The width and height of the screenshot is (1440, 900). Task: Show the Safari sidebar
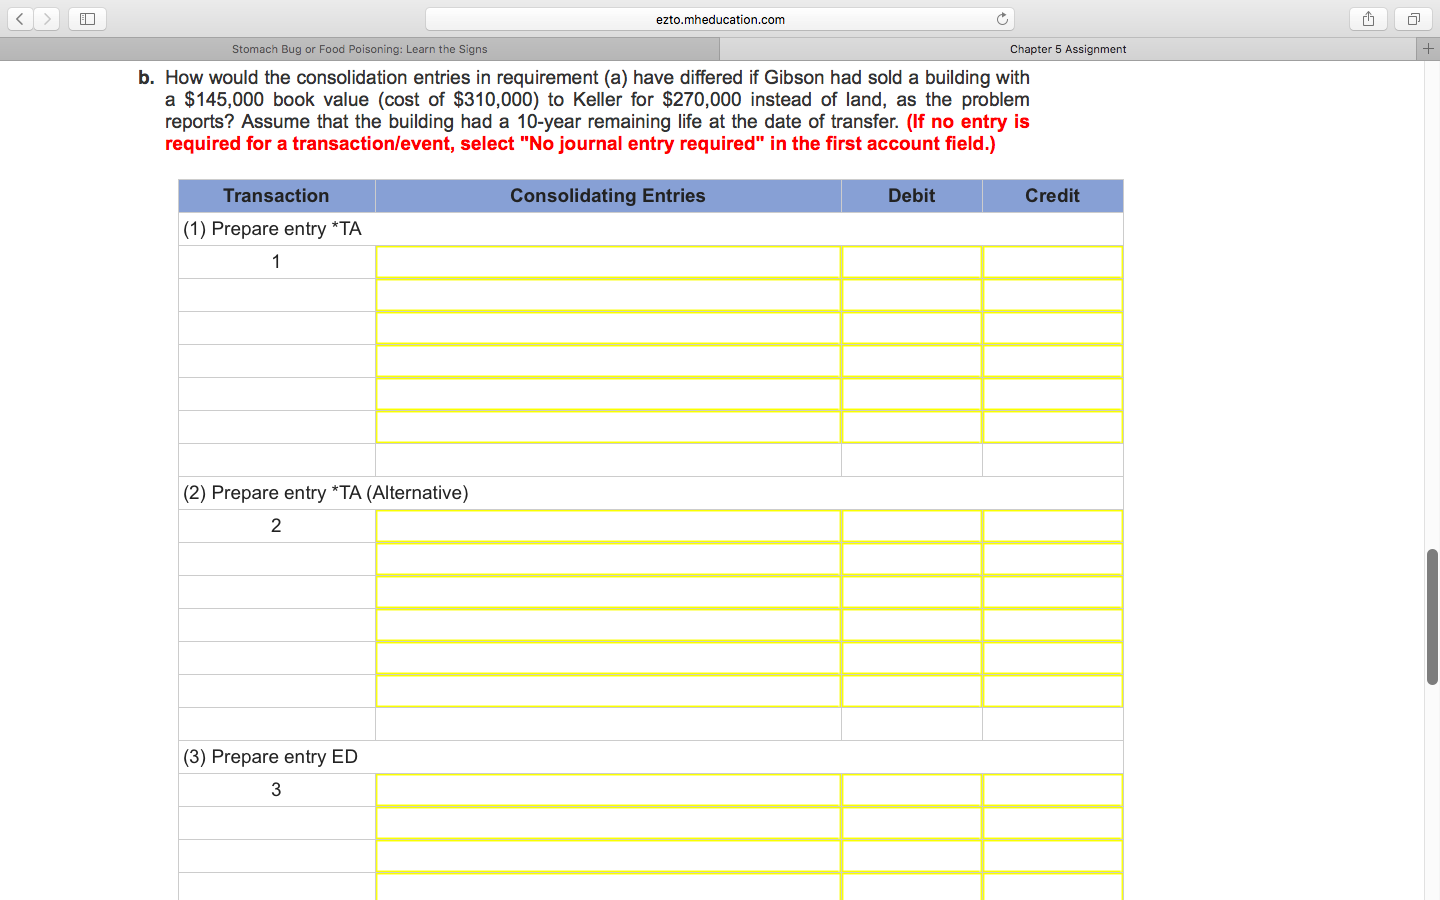click(87, 19)
